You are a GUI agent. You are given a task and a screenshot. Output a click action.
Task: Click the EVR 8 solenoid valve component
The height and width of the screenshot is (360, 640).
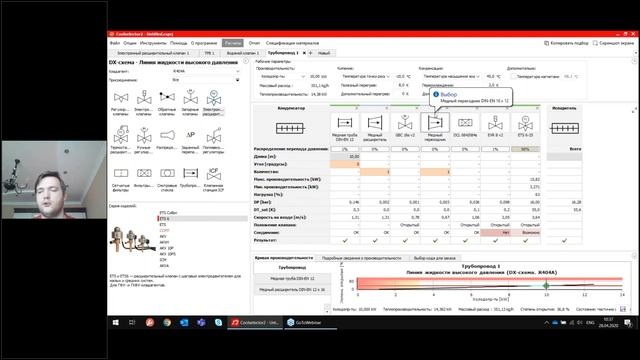tap(495, 123)
